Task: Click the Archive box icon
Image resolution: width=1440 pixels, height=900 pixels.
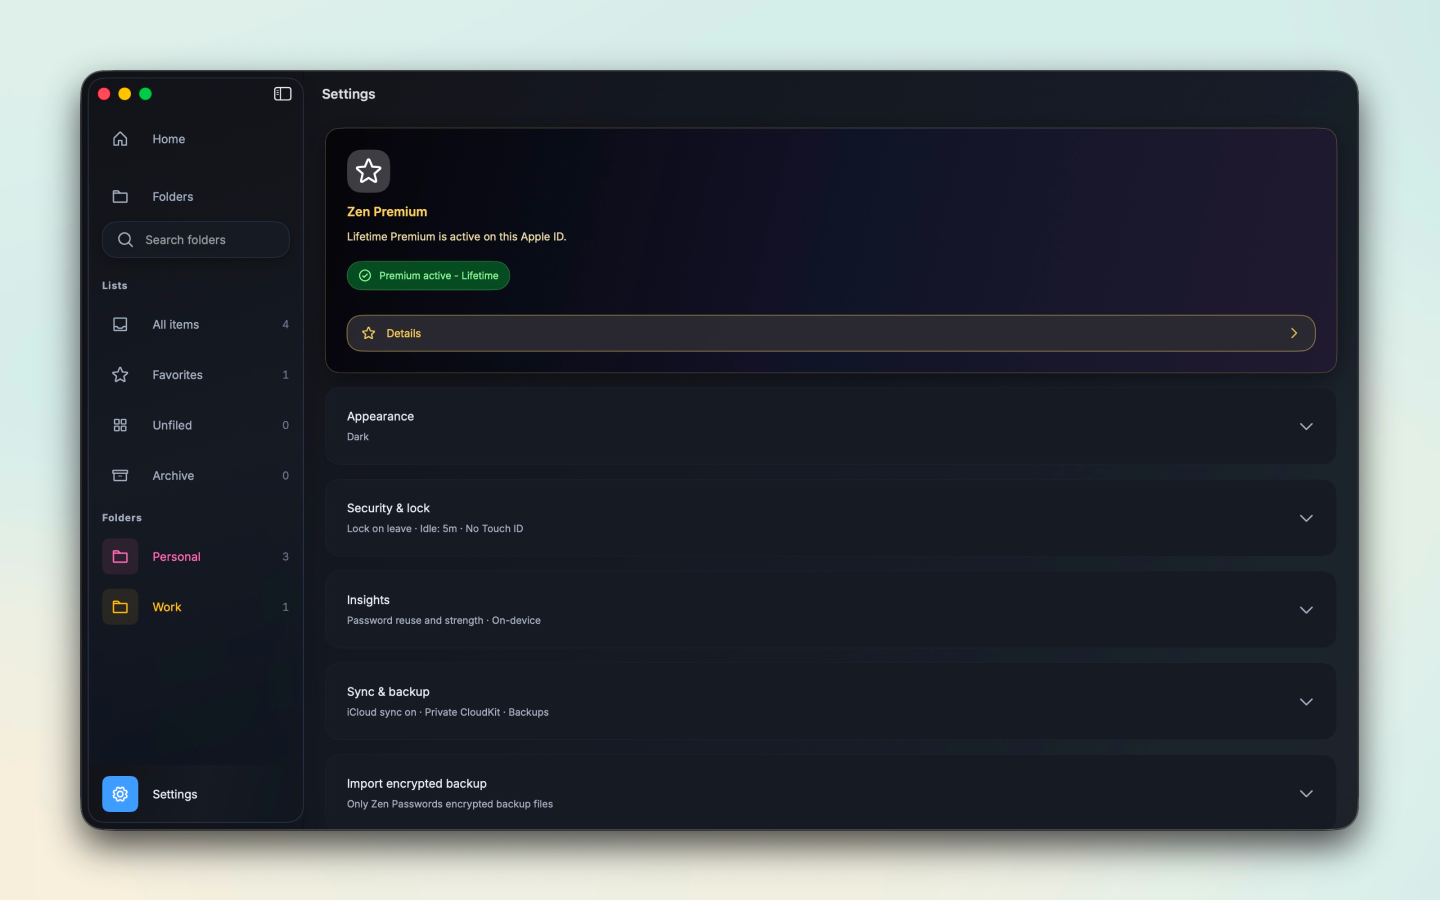Action: (120, 476)
